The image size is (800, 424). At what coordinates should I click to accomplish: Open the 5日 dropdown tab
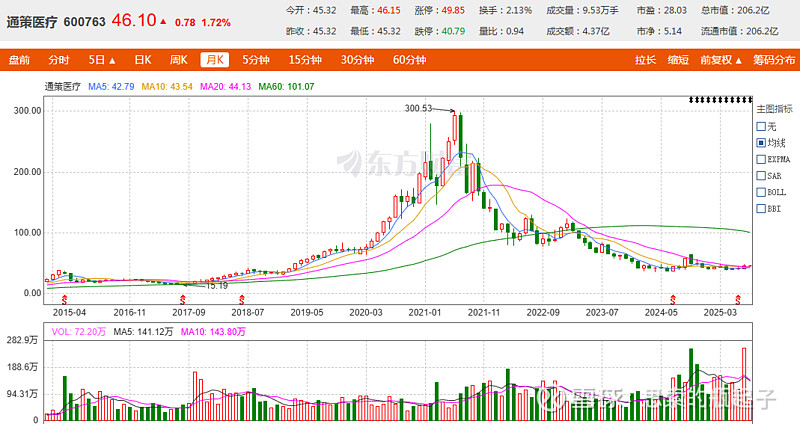(x=102, y=60)
